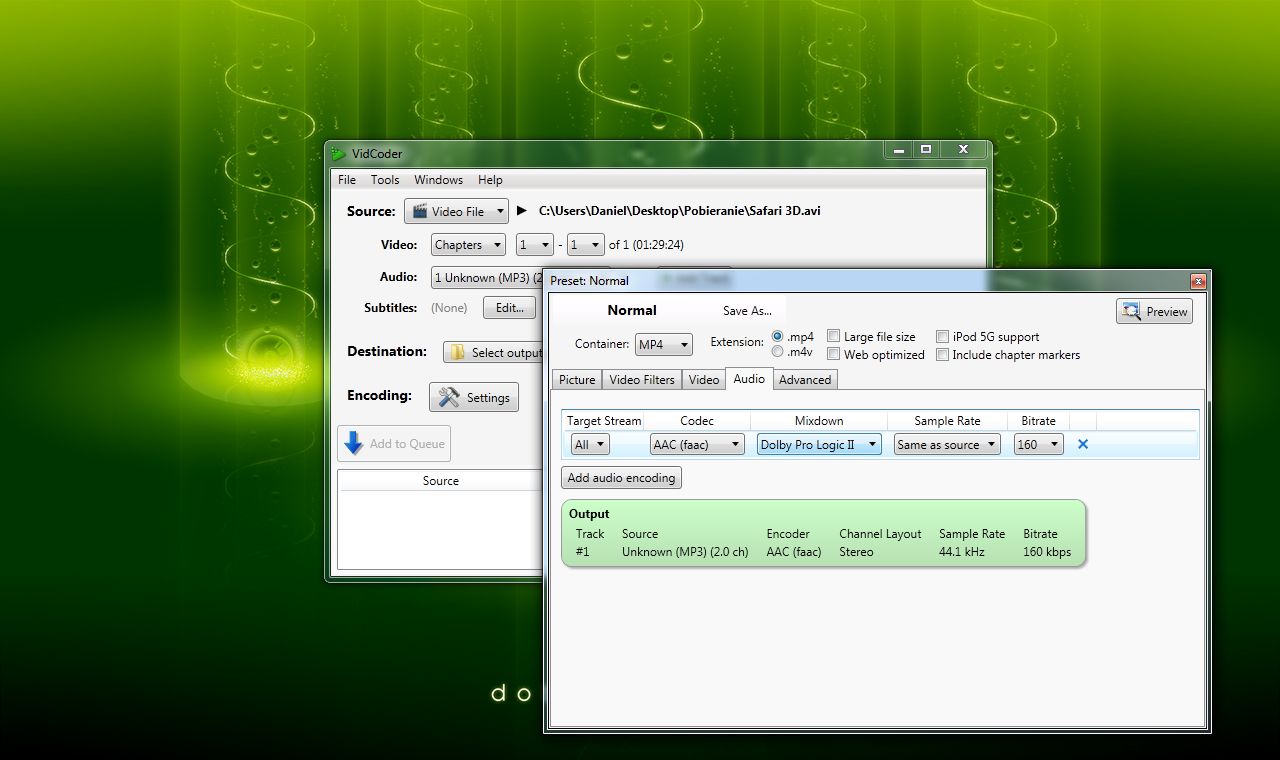Enable Include chapter markers checkbox
The image size is (1280, 760).
[x=942, y=354]
